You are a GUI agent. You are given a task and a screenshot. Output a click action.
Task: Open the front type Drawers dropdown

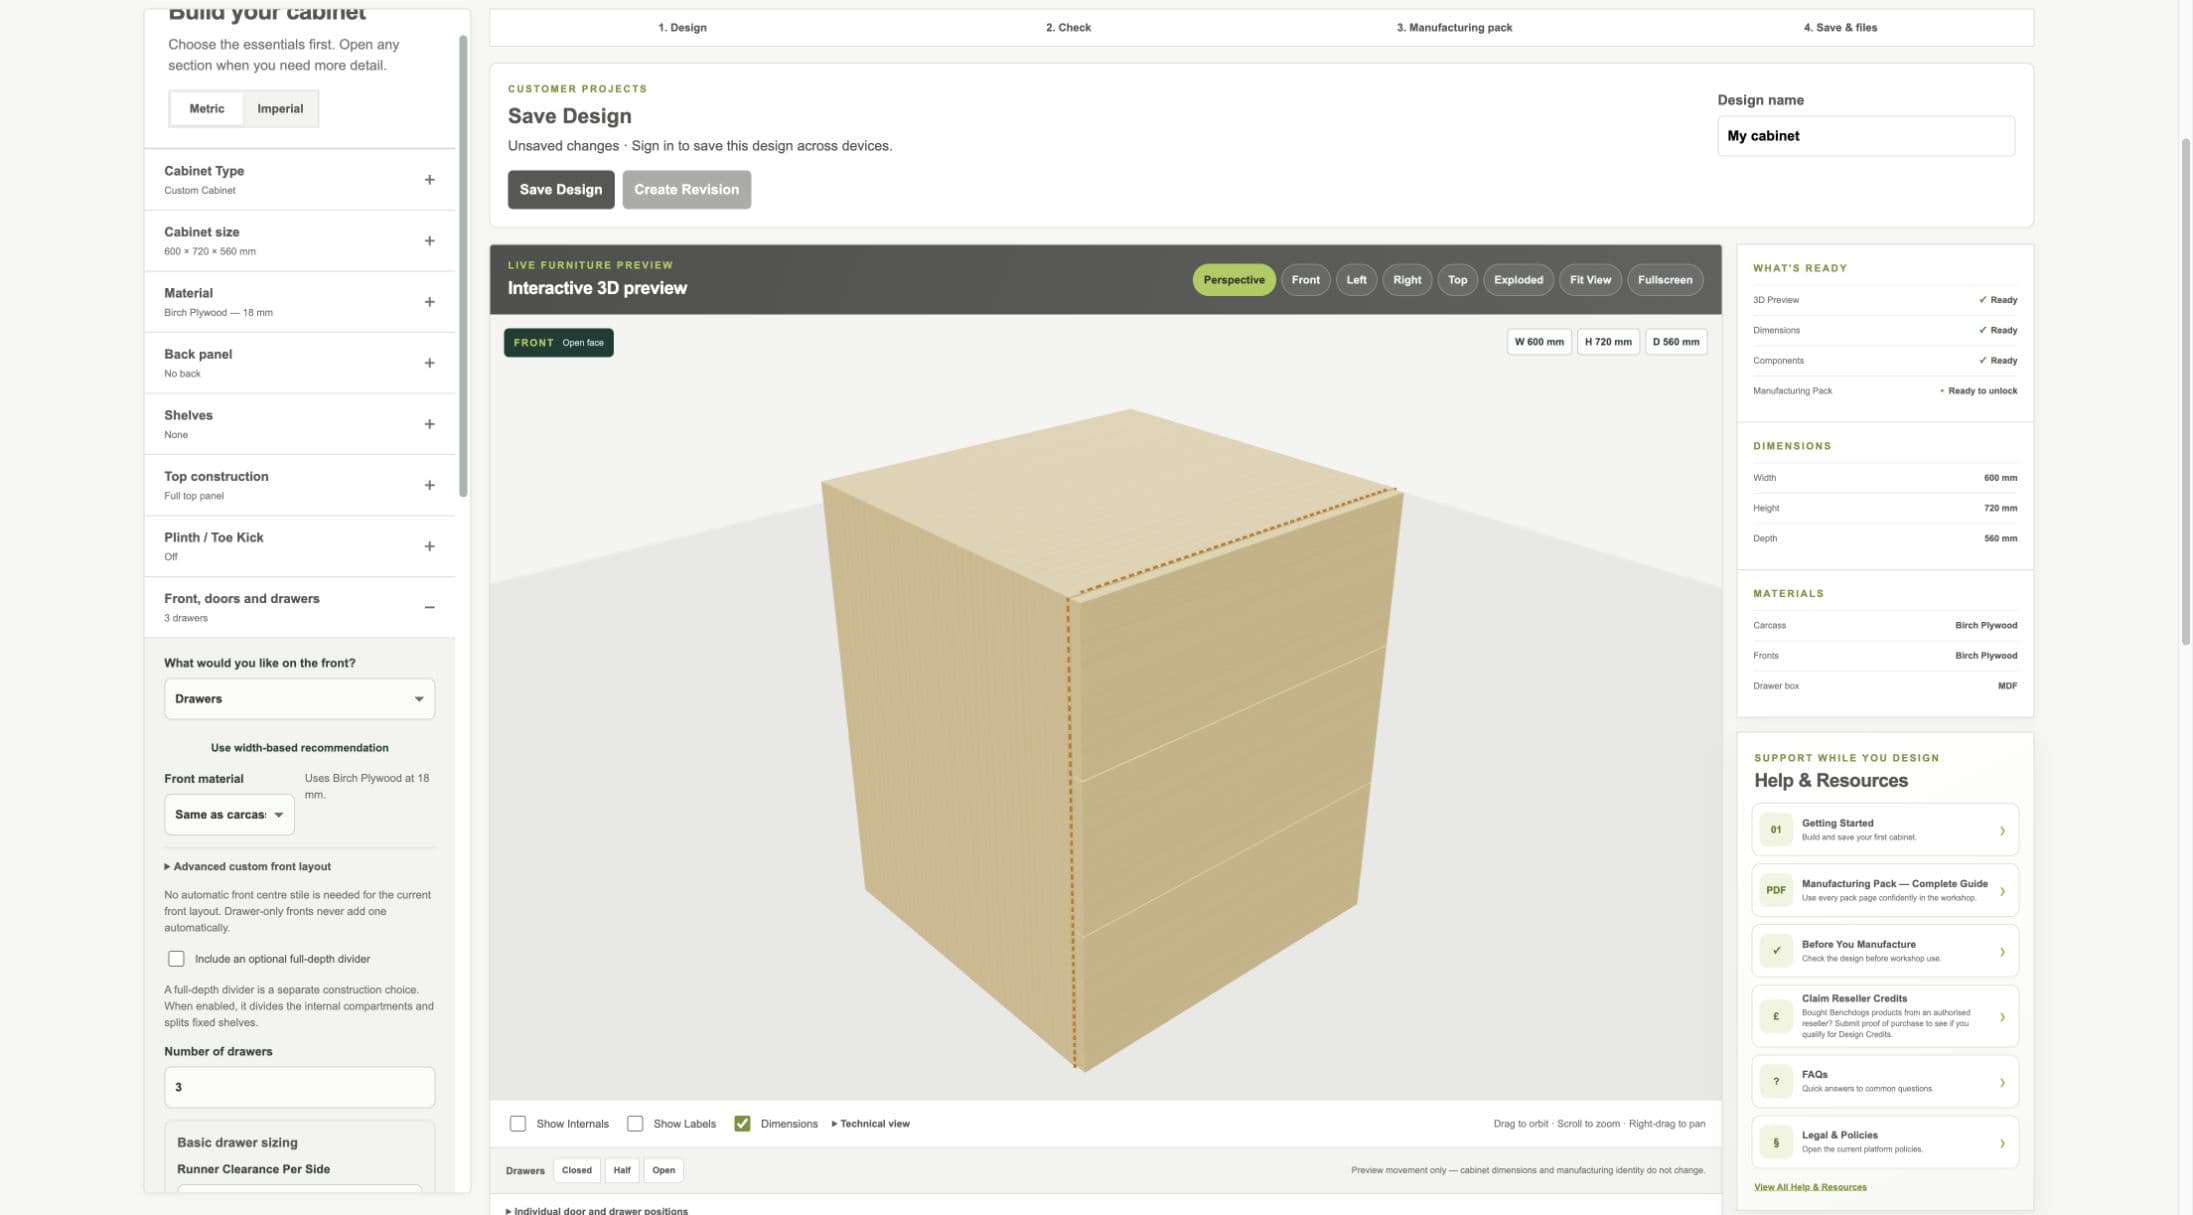point(299,698)
